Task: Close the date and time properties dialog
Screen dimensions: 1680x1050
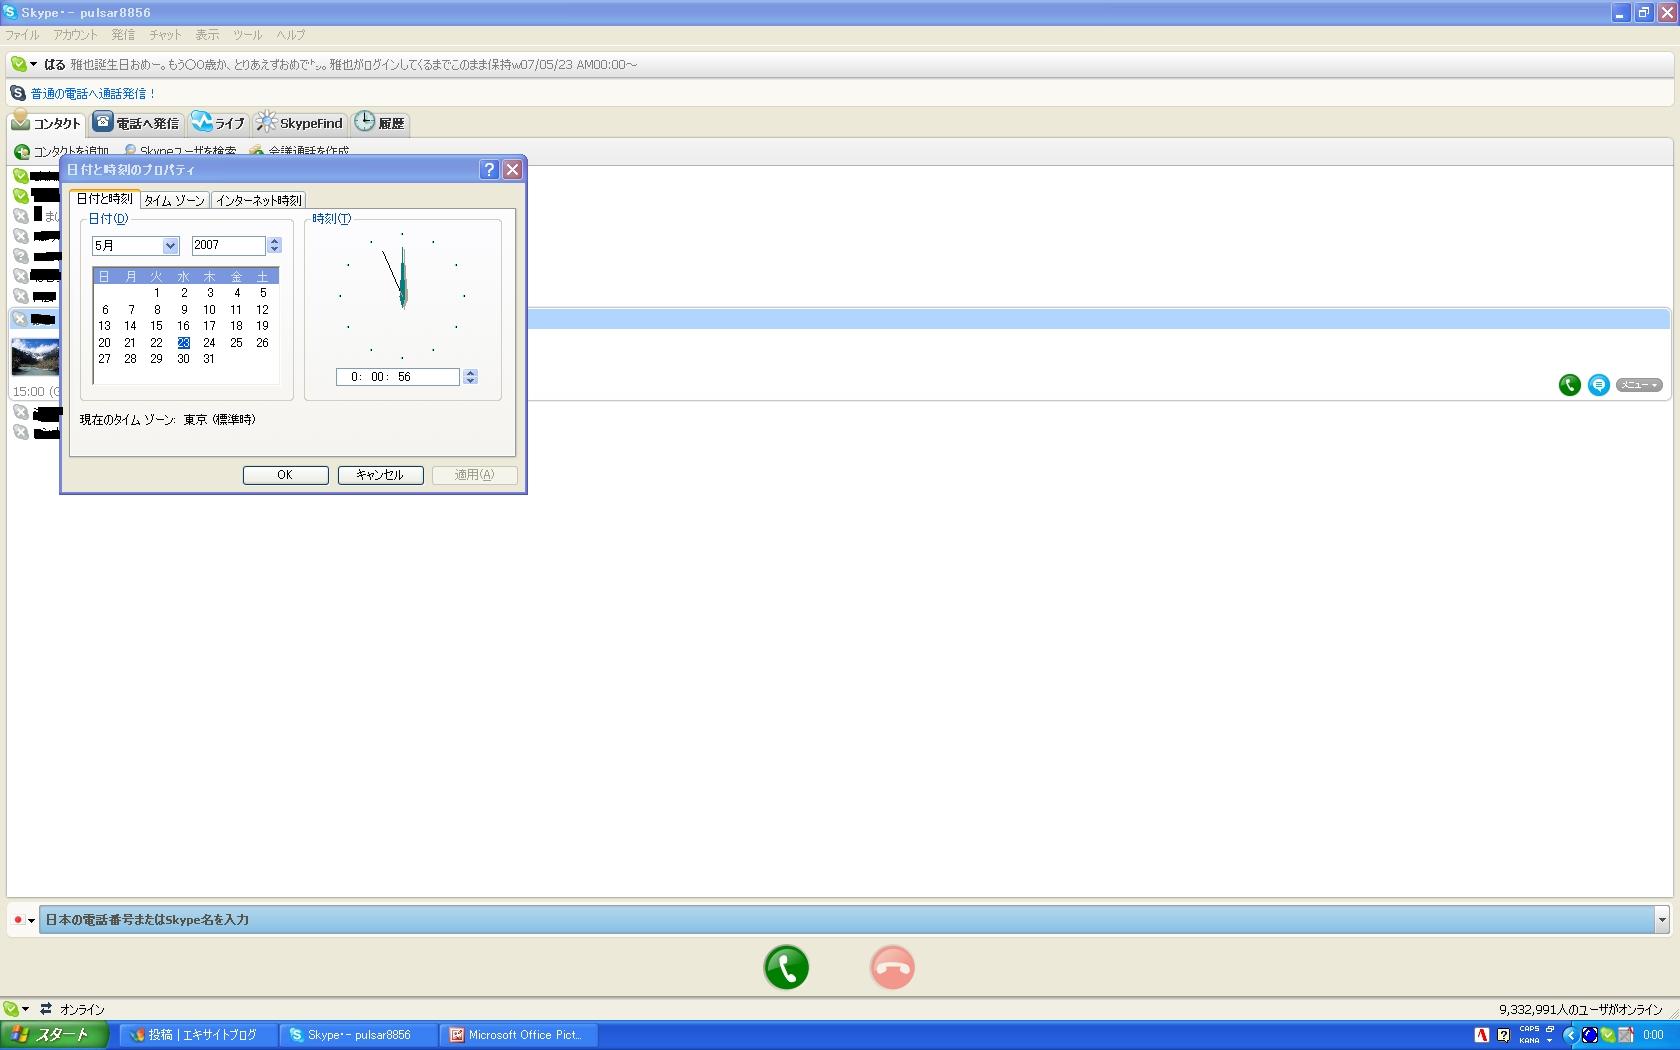Action: (x=512, y=170)
